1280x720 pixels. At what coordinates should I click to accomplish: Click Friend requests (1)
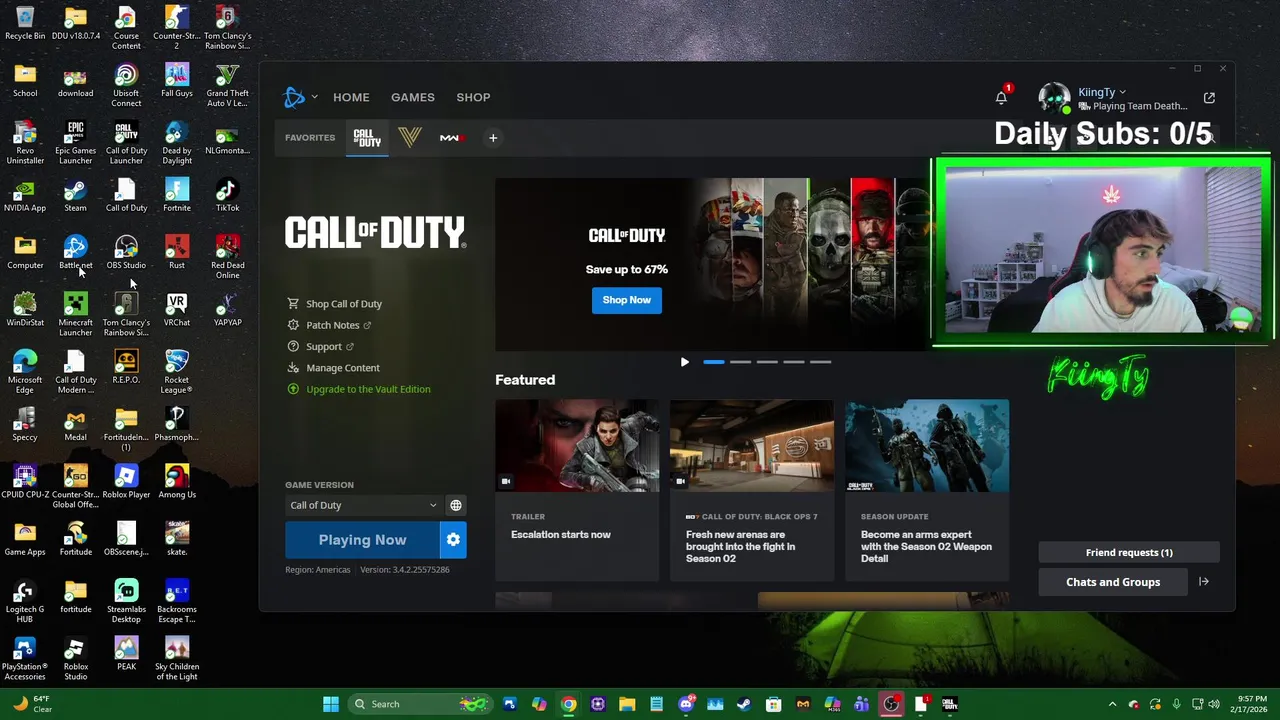click(x=1129, y=552)
